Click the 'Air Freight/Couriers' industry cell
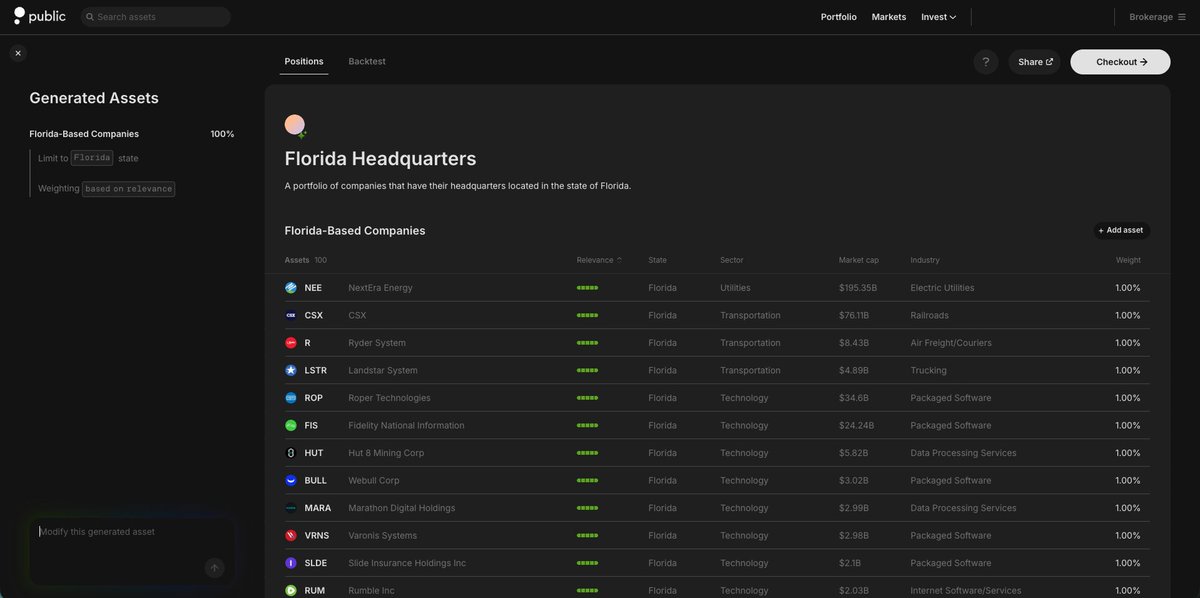The width and height of the screenshot is (1200, 598). click(951, 343)
